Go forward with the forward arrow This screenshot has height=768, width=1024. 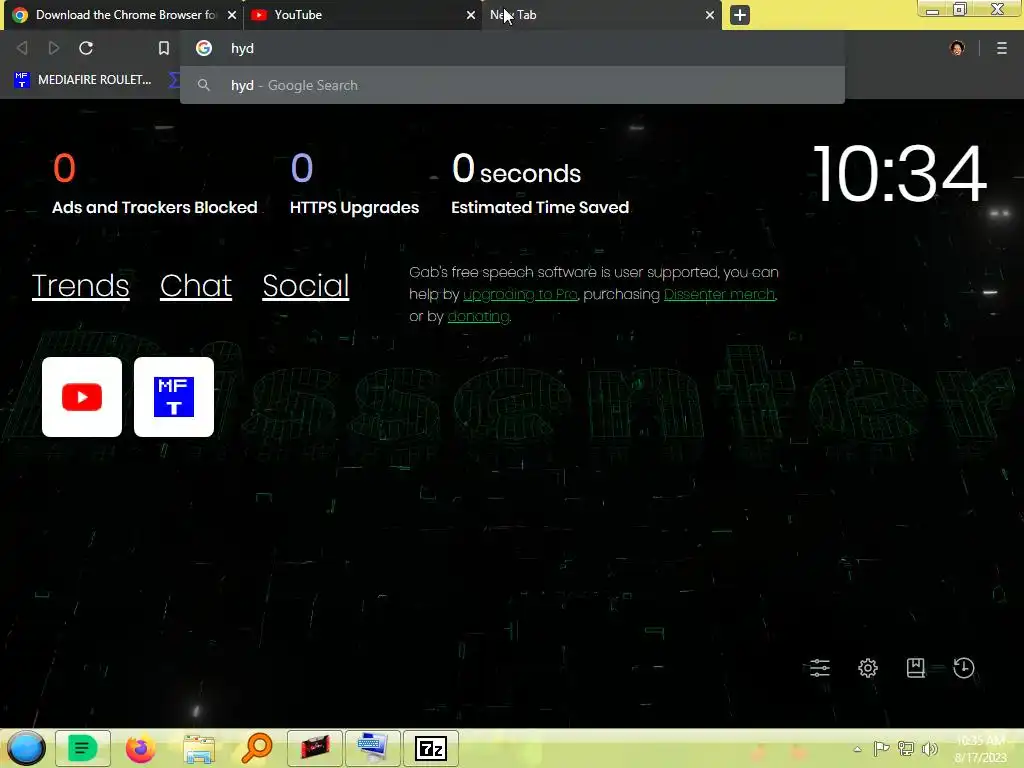click(54, 48)
